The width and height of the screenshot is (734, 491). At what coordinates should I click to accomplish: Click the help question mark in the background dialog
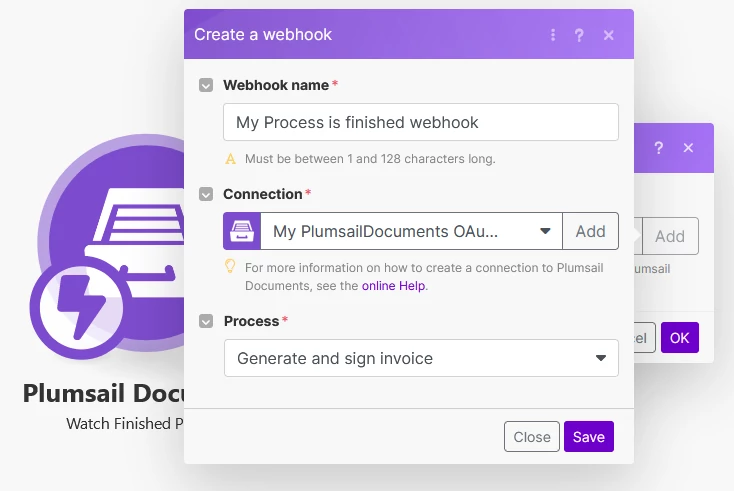[659, 148]
